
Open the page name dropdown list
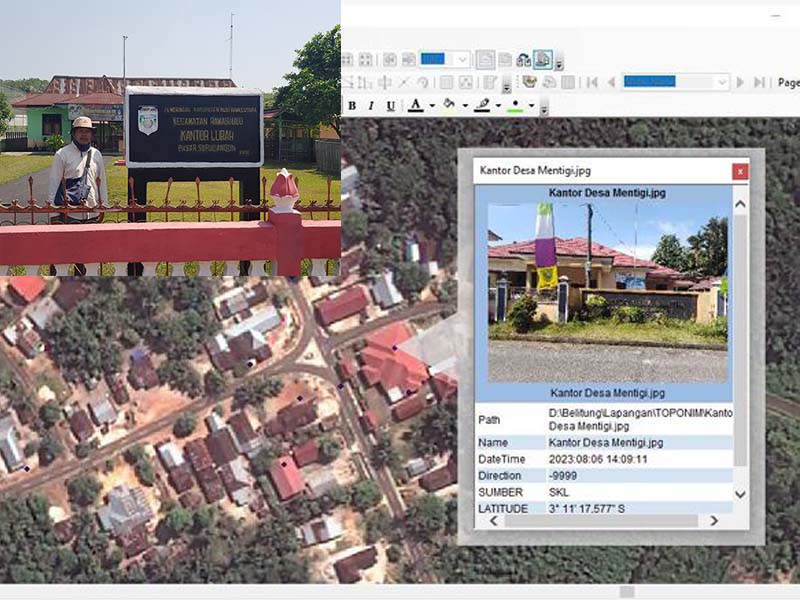[x=721, y=82]
